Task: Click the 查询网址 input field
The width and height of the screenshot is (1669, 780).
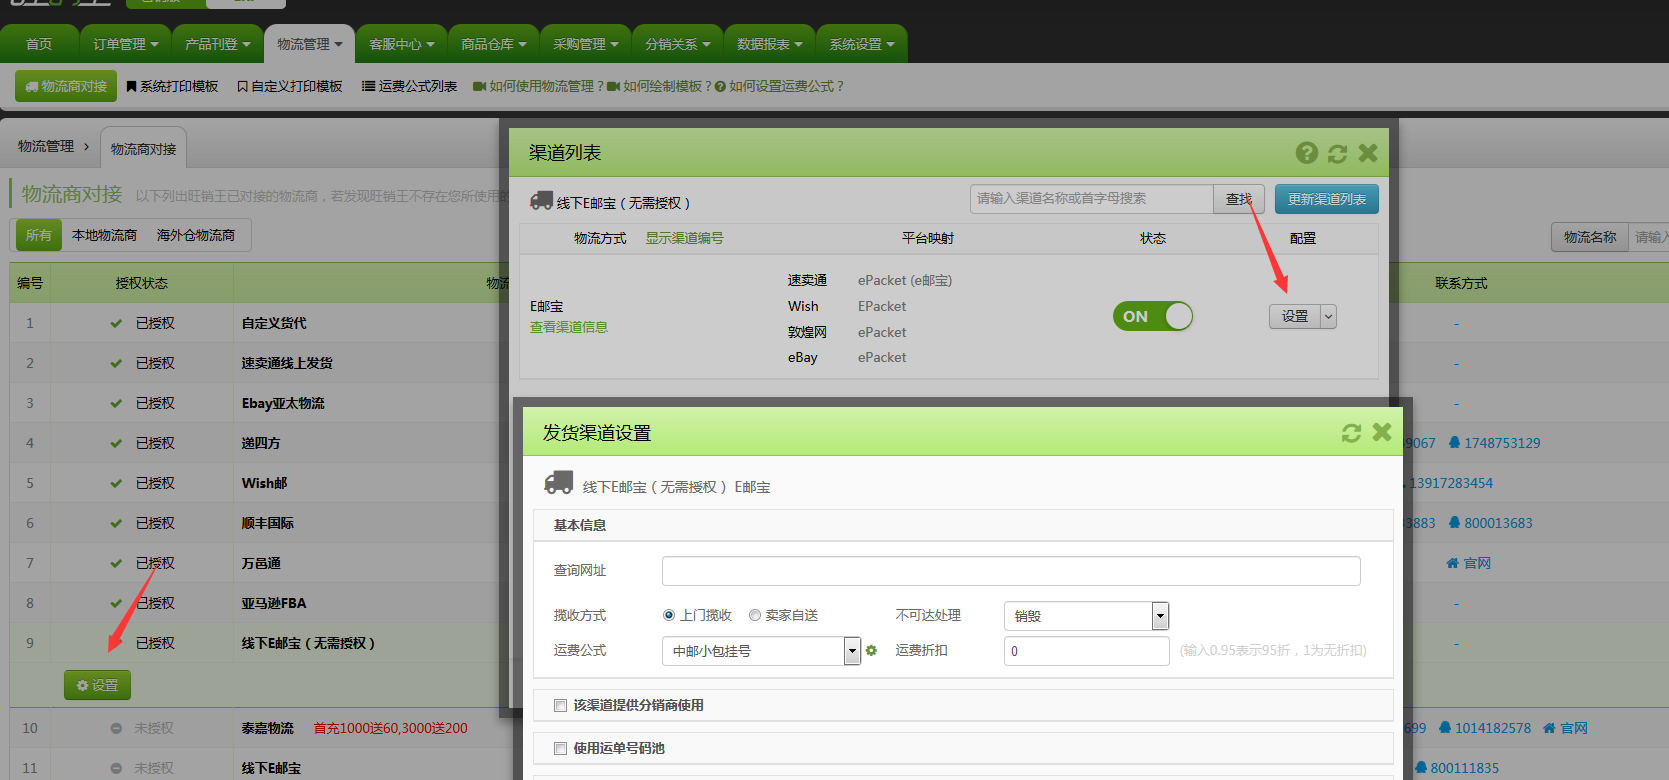Action: tap(1011, 571)
